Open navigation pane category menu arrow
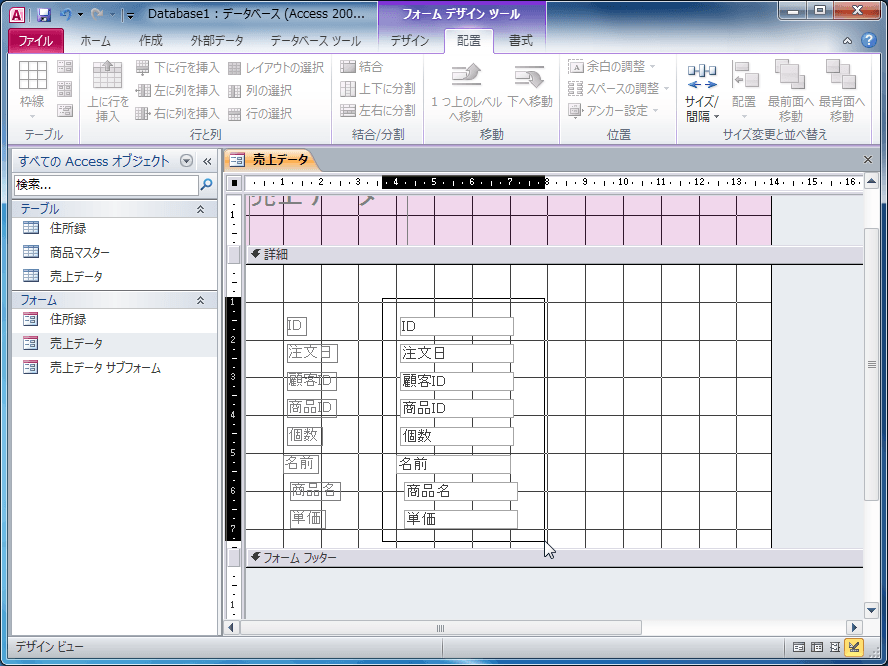 186,161
